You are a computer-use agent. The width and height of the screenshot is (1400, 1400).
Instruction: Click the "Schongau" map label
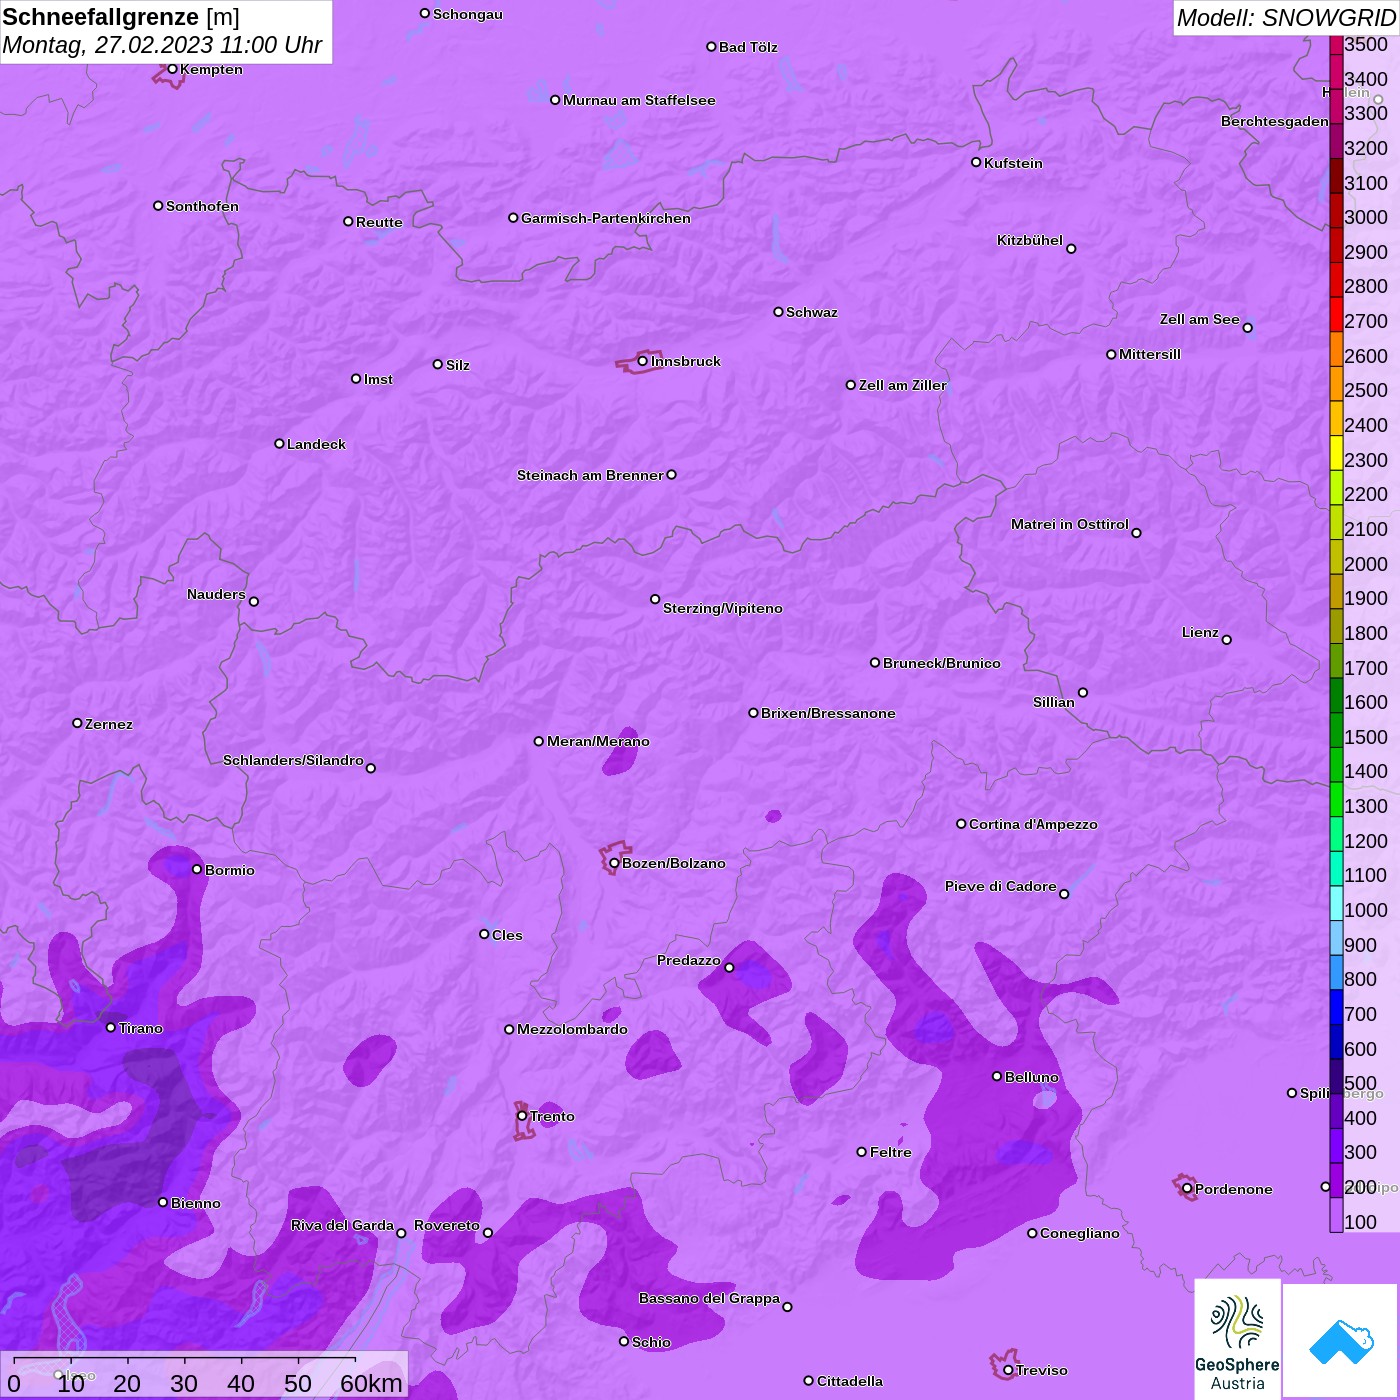[x=468, y=14]
